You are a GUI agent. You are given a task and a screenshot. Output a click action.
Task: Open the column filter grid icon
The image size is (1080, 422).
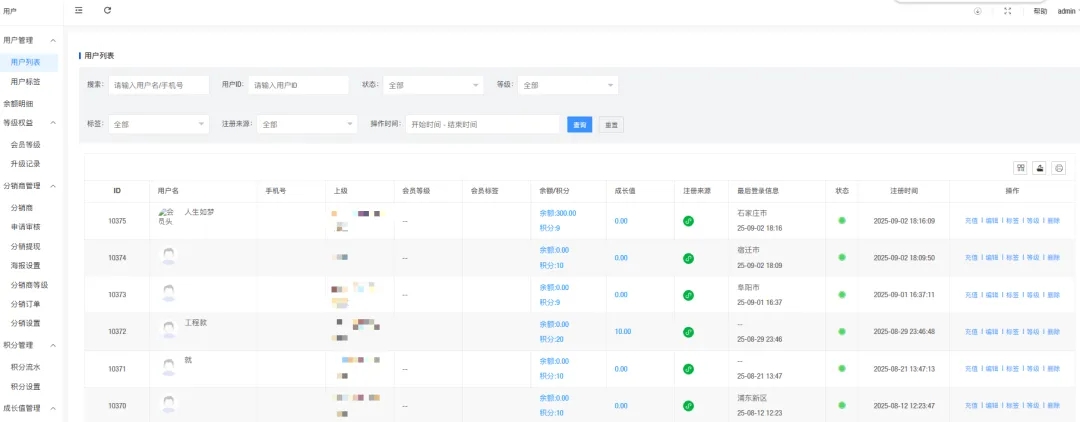click(x=1021, y=168)
